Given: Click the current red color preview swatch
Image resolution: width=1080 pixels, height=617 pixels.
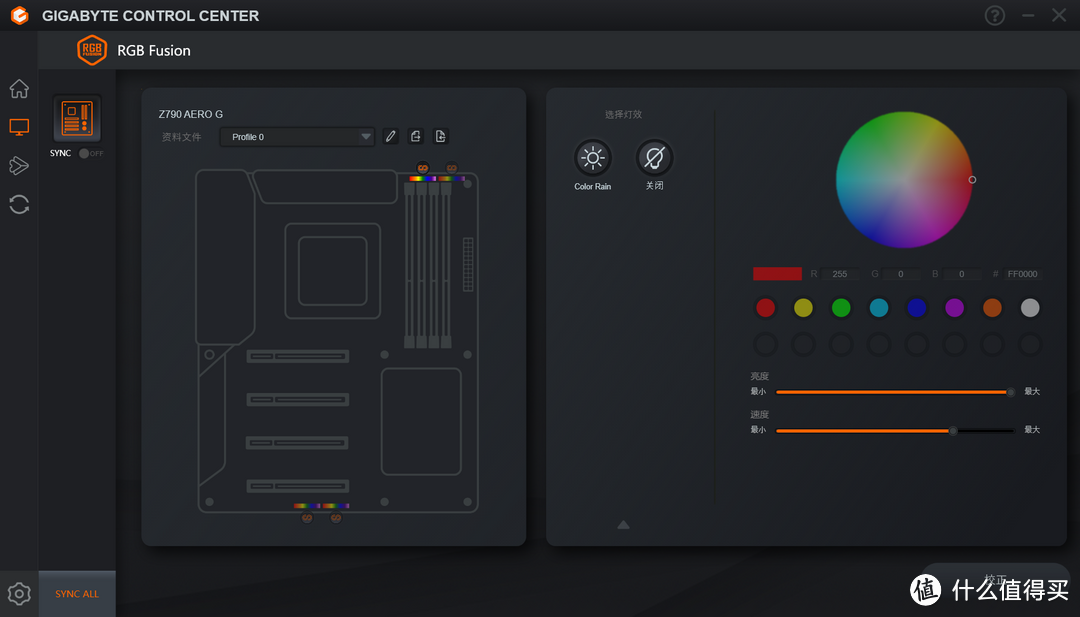Looking at the screenshot, I should (x=777, y=274).
